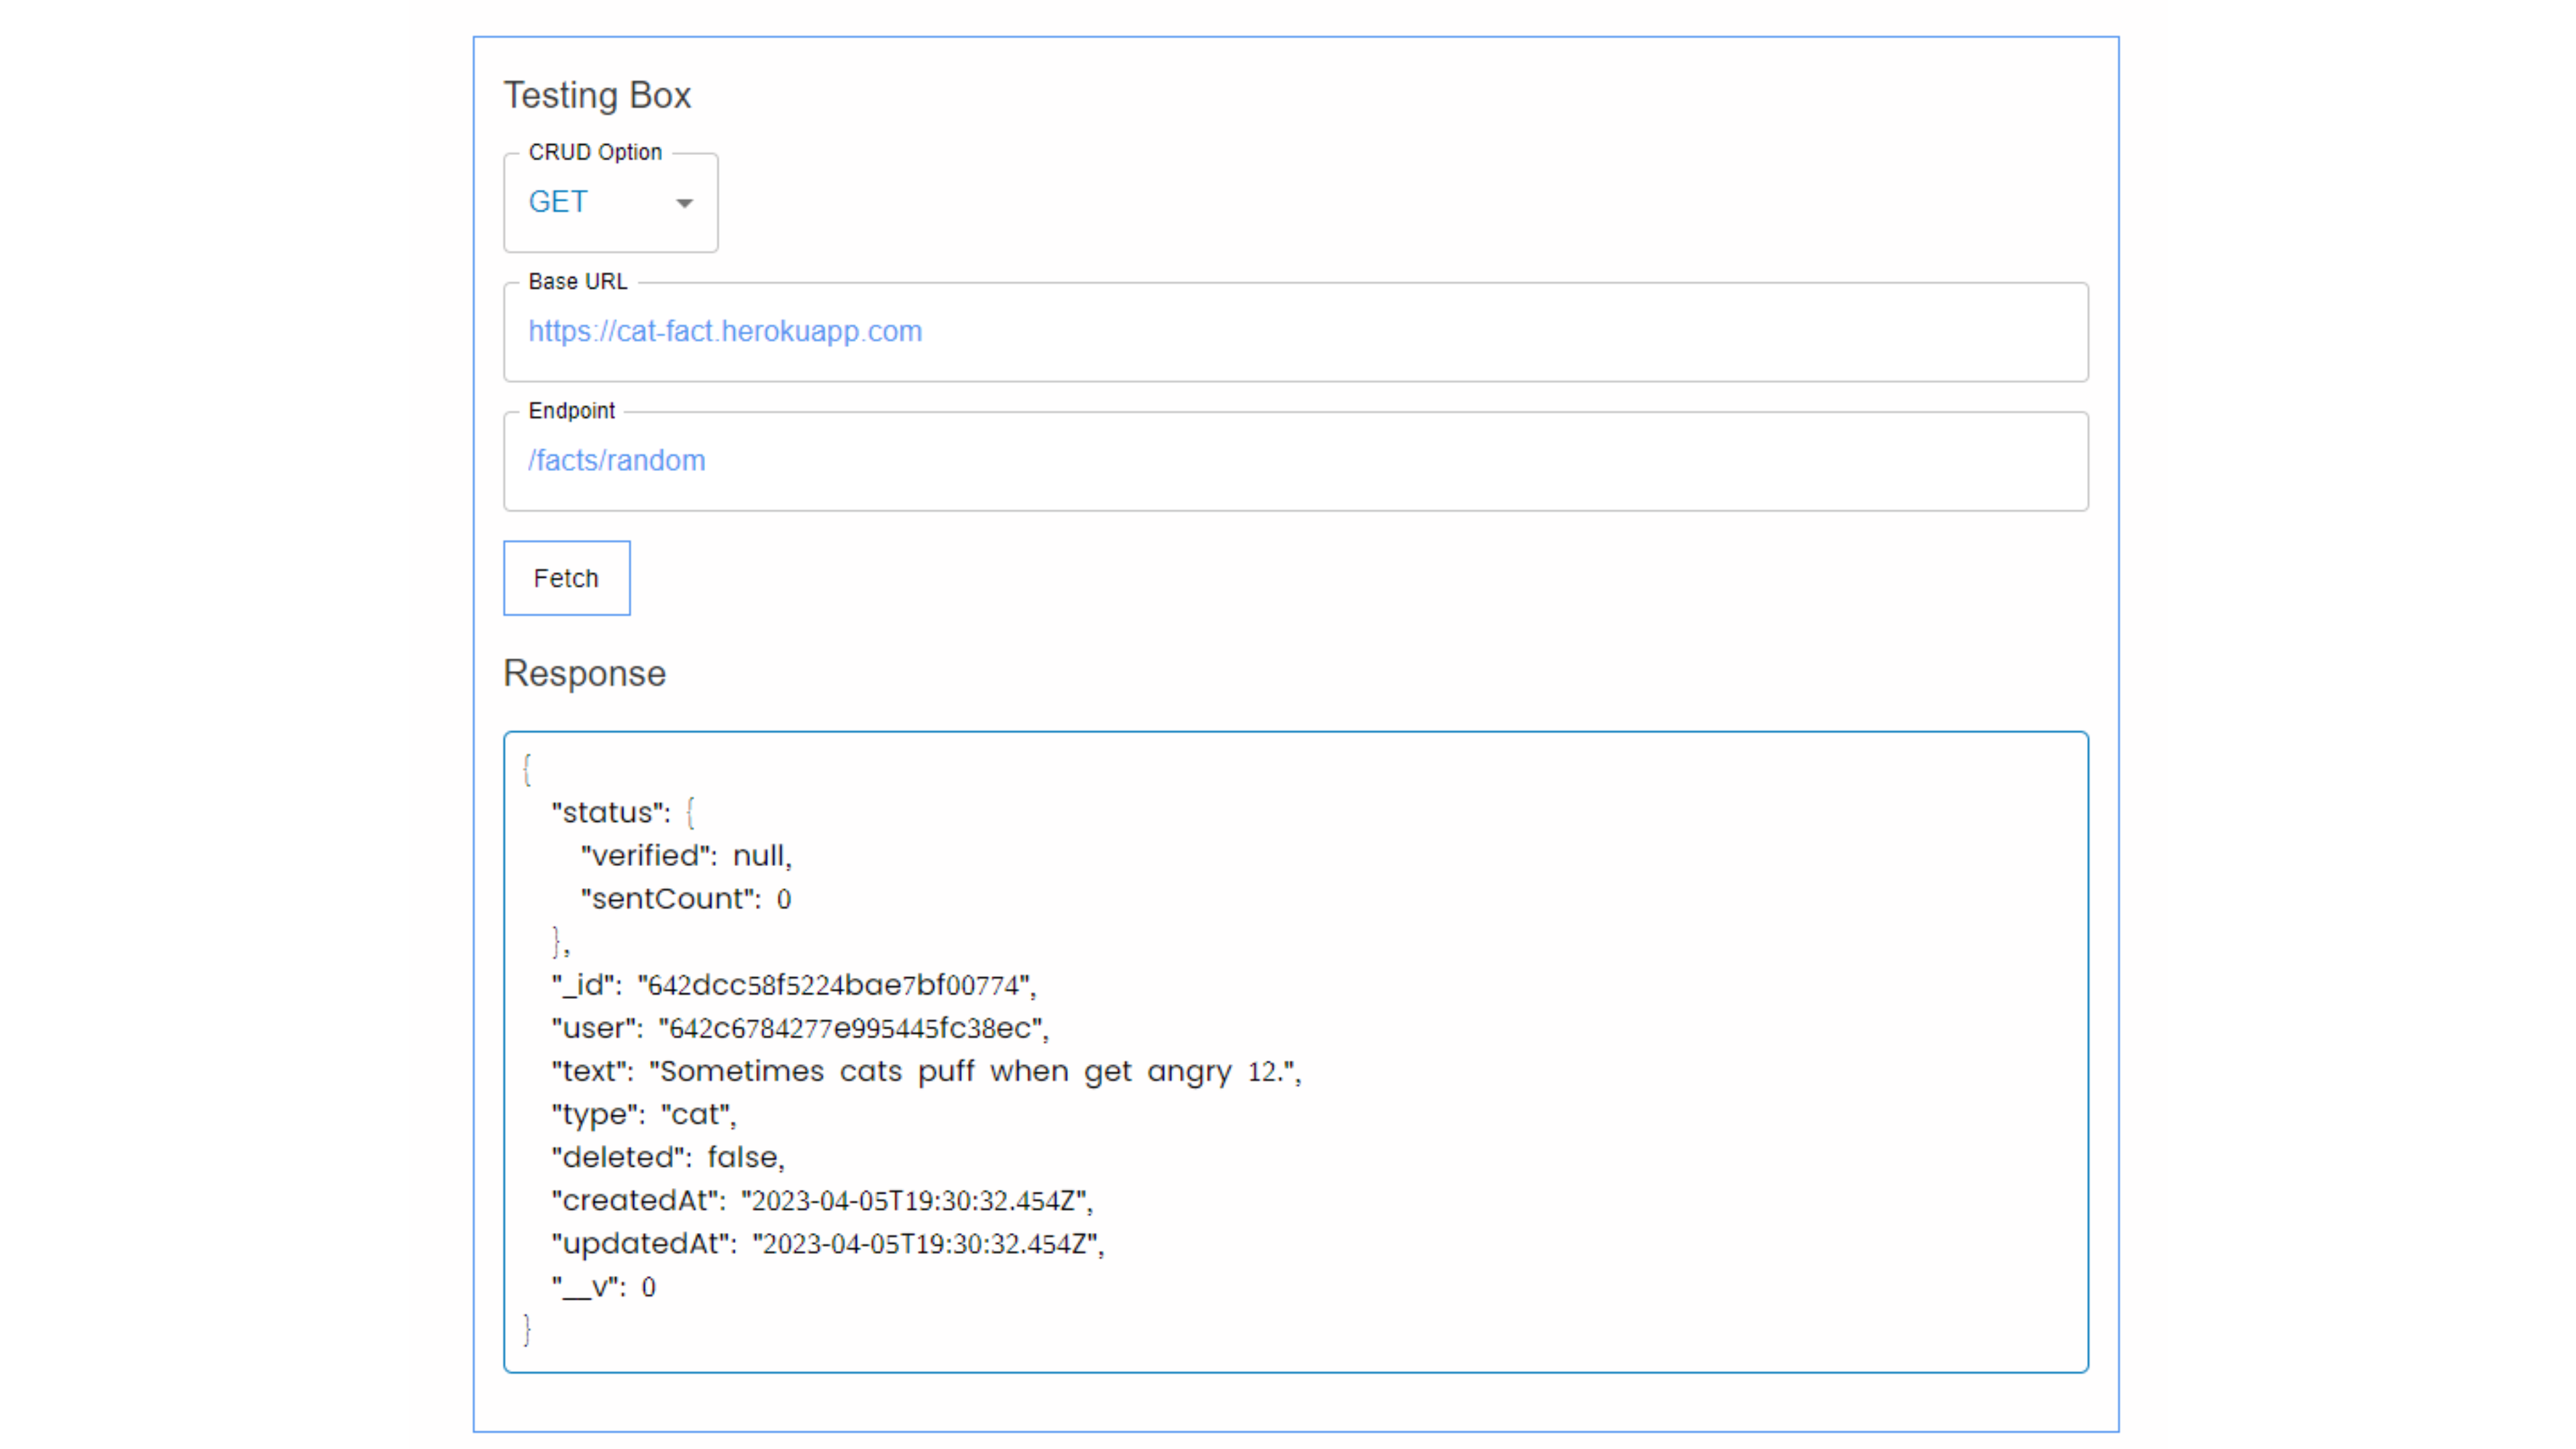Click the "_id" value in response
The image size is (2576, 1449).
click(x=836, y=986)
